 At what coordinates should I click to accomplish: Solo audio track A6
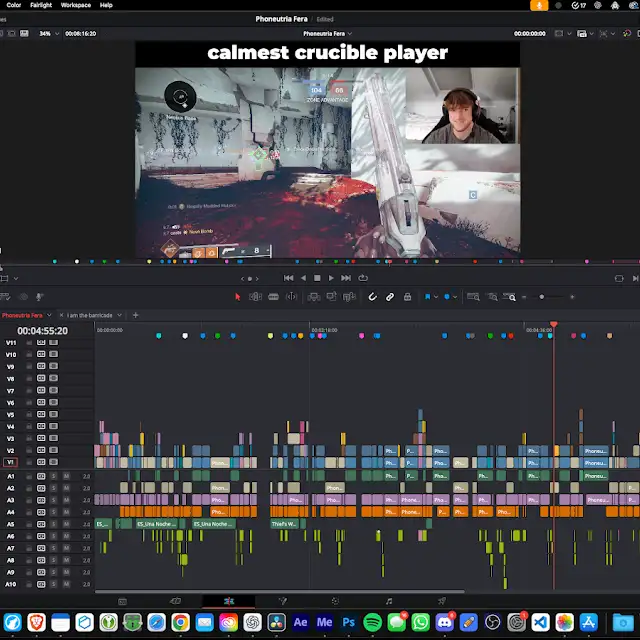(x=53, y=536)
